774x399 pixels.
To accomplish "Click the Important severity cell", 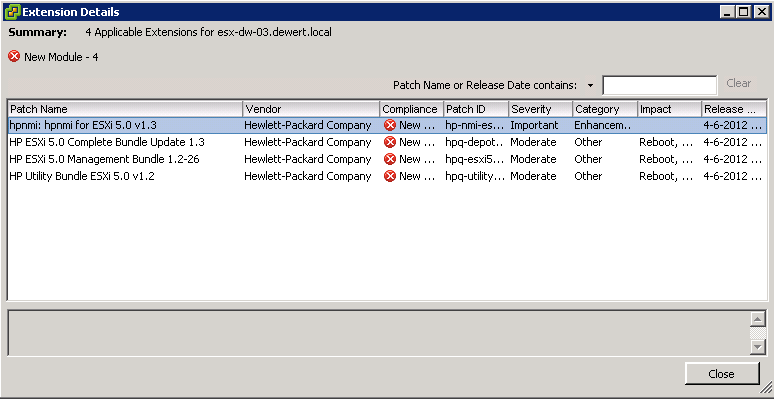I will coord(534,125).
